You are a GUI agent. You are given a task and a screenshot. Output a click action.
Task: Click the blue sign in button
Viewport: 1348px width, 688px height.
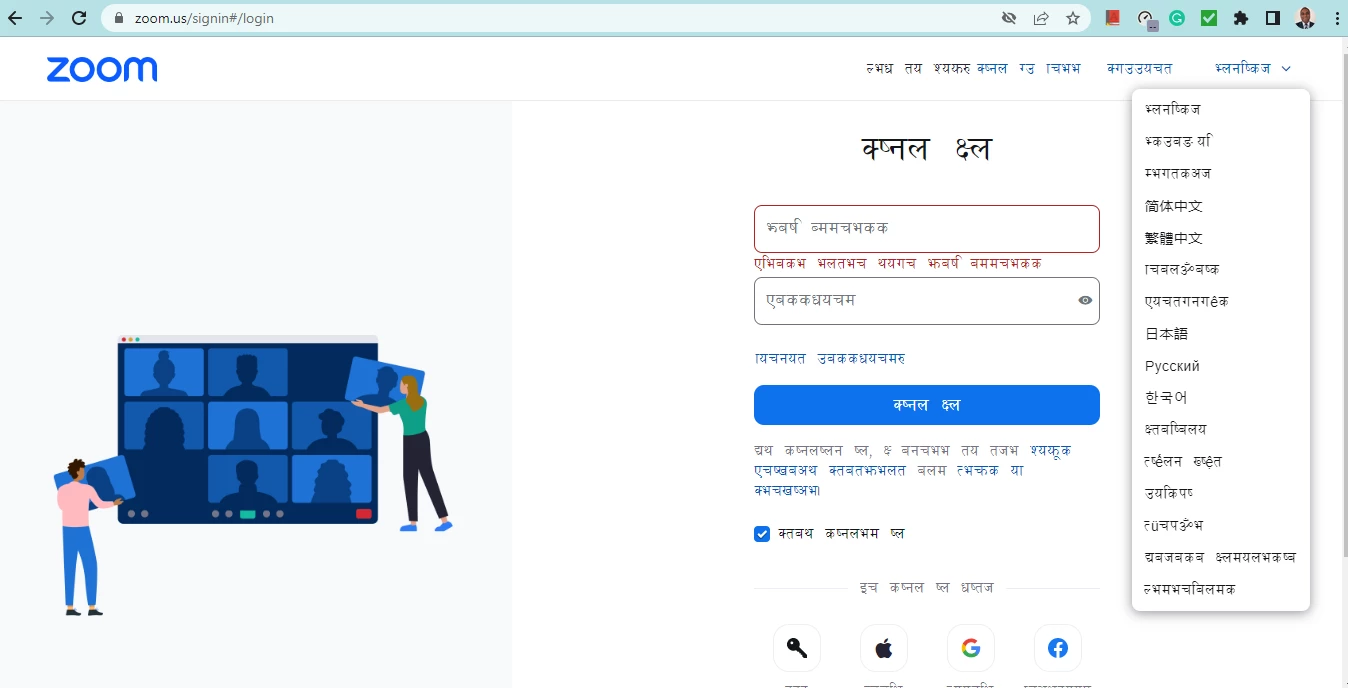click(927, 405)
